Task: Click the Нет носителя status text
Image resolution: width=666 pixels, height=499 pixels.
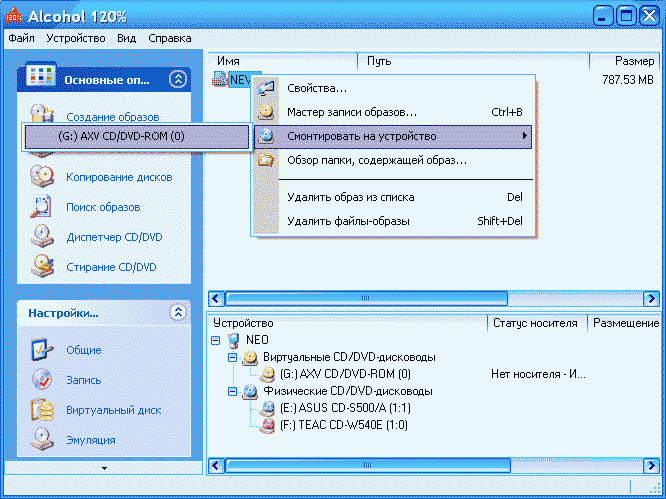Action: pyautogui.click(x=538, y=374)
